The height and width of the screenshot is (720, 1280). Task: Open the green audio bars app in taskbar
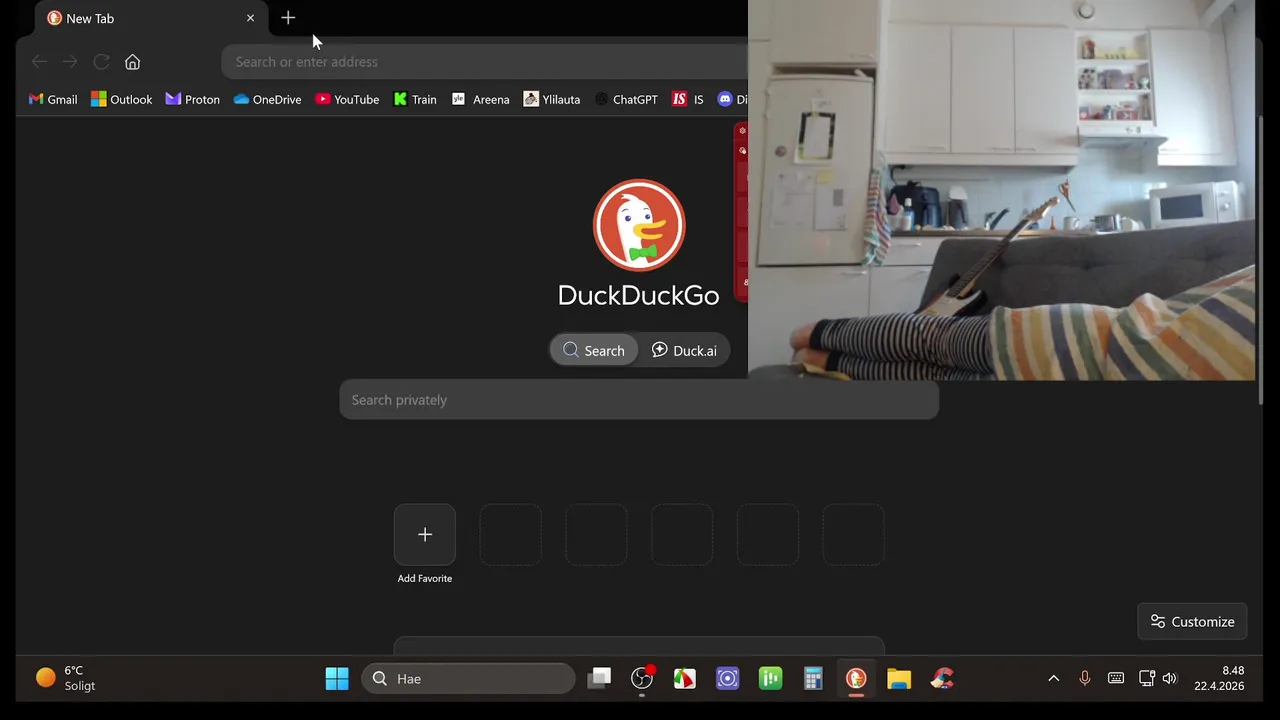[770, 678]
